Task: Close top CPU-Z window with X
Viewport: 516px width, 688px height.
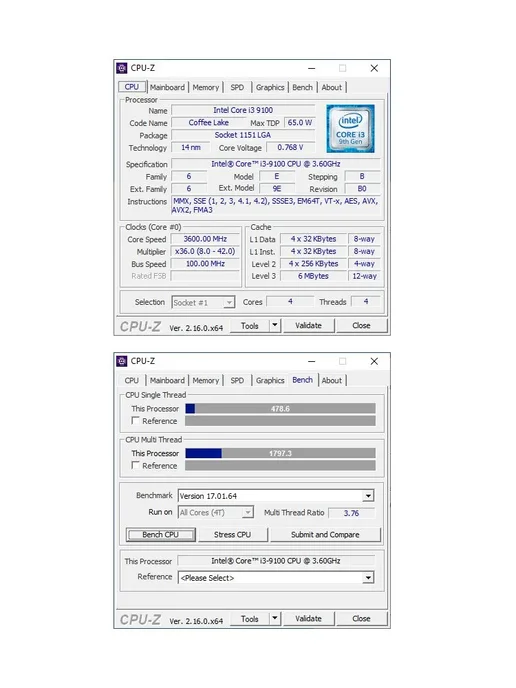Action: pyautogui.click(x=374, y=68)
